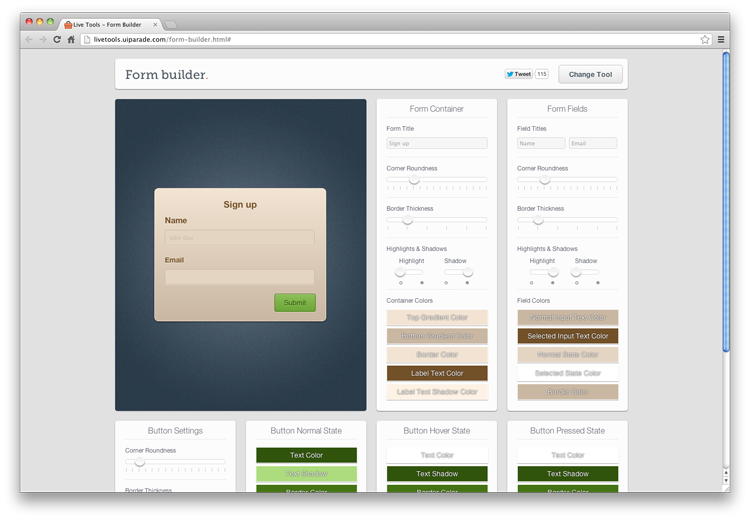This screenshot has width=750, height=520.
Task: Toggle Form Fields Shadow switch
Action: click(585, 272)
